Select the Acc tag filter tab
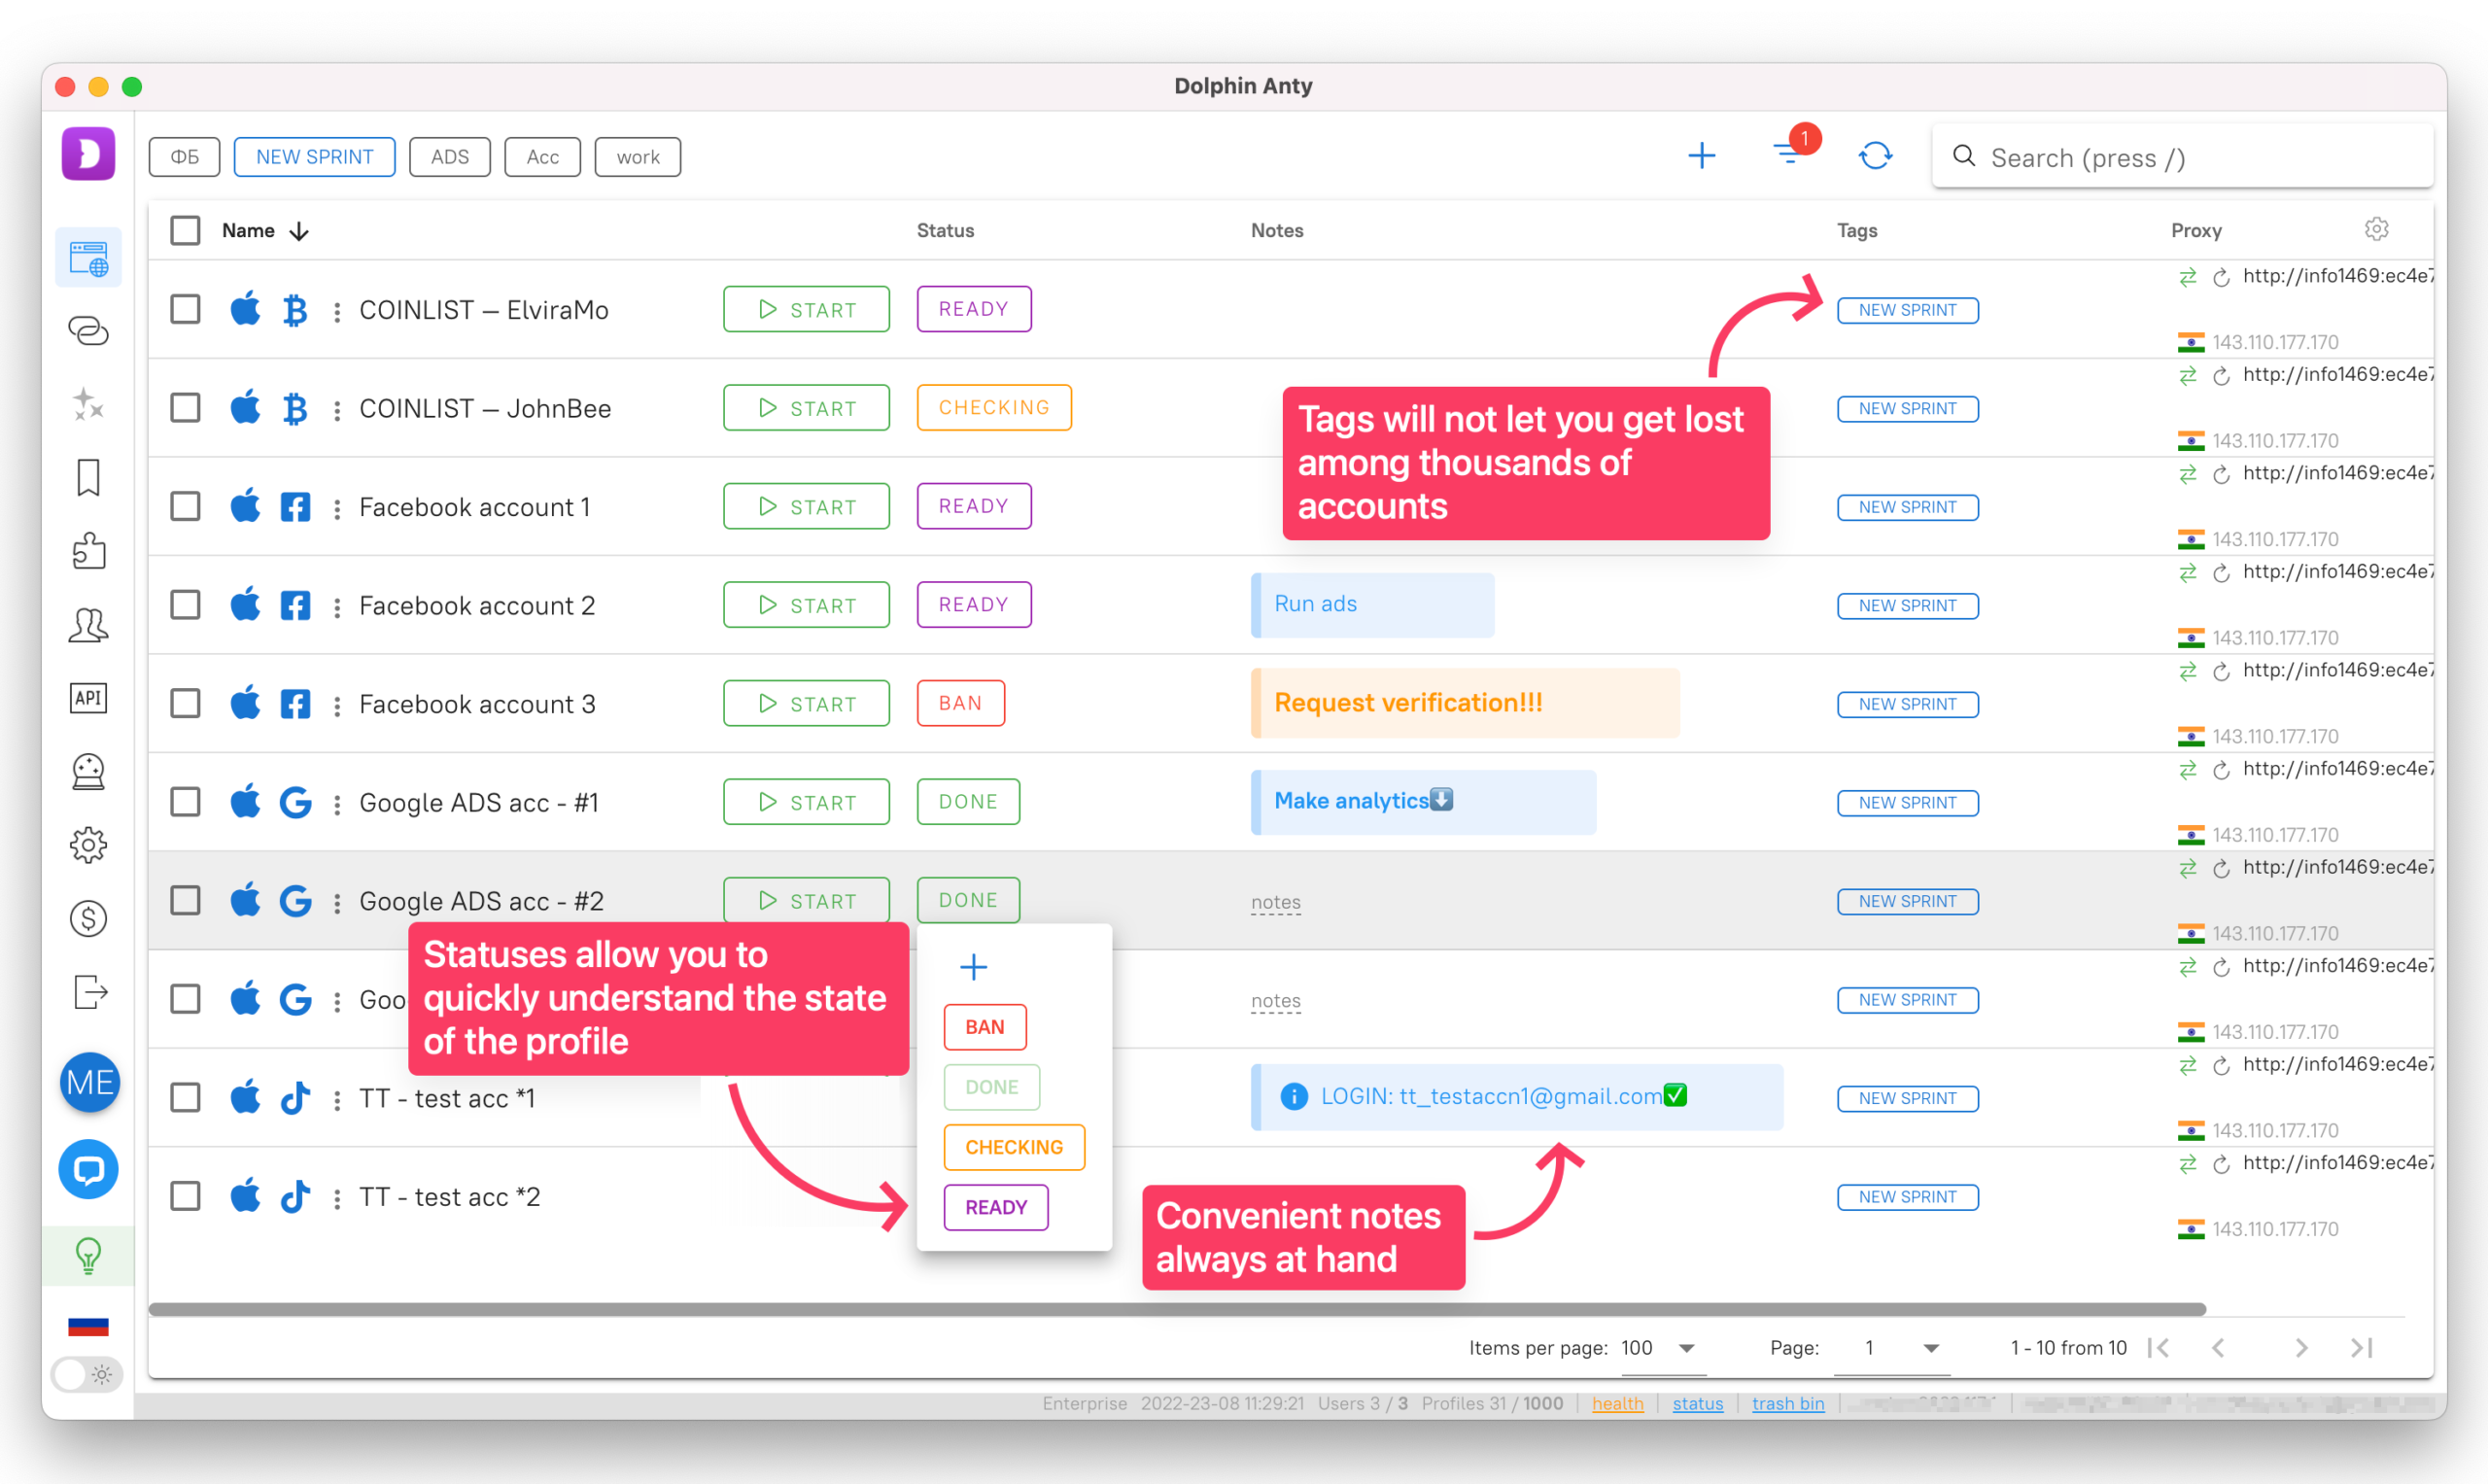2488x1484 pixels. tap(542, 157)
